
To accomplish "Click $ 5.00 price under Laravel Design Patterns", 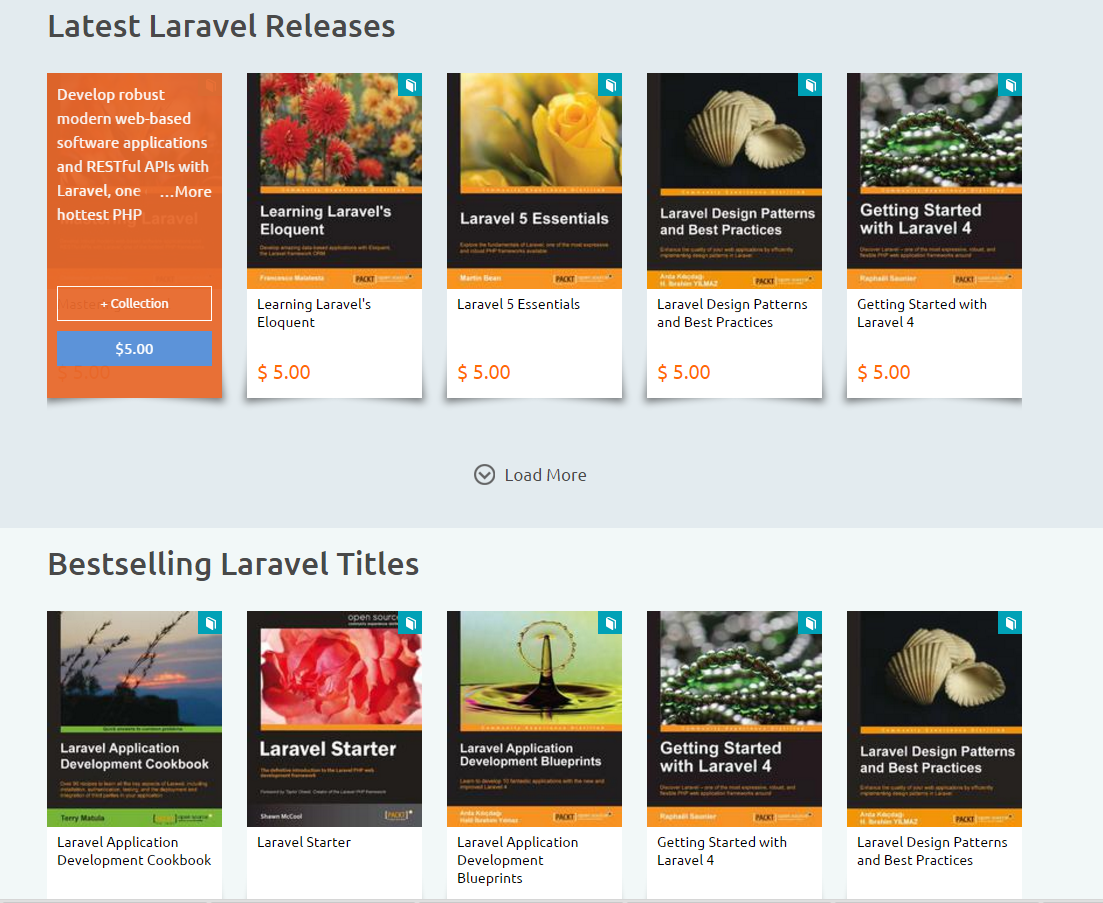I will pyautogui.click(x=684, y=372).
